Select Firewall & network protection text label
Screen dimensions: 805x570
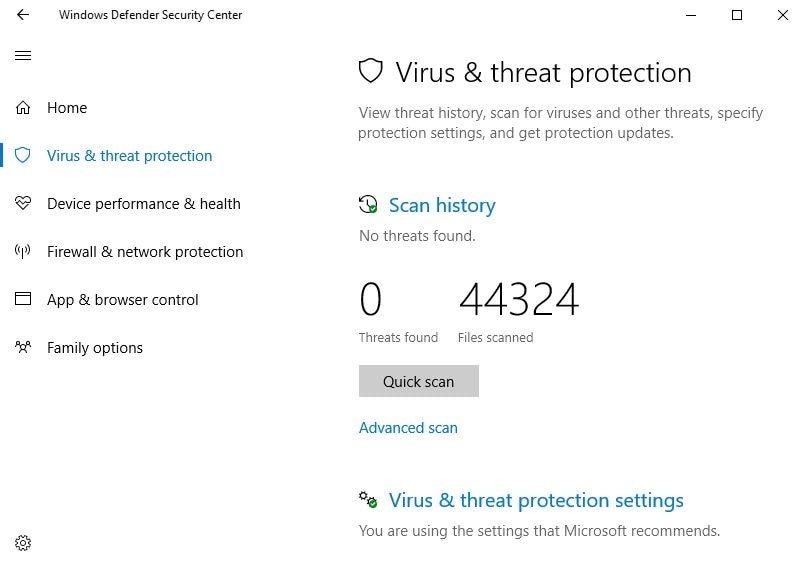pyautogui.click(x=145, y=252)
